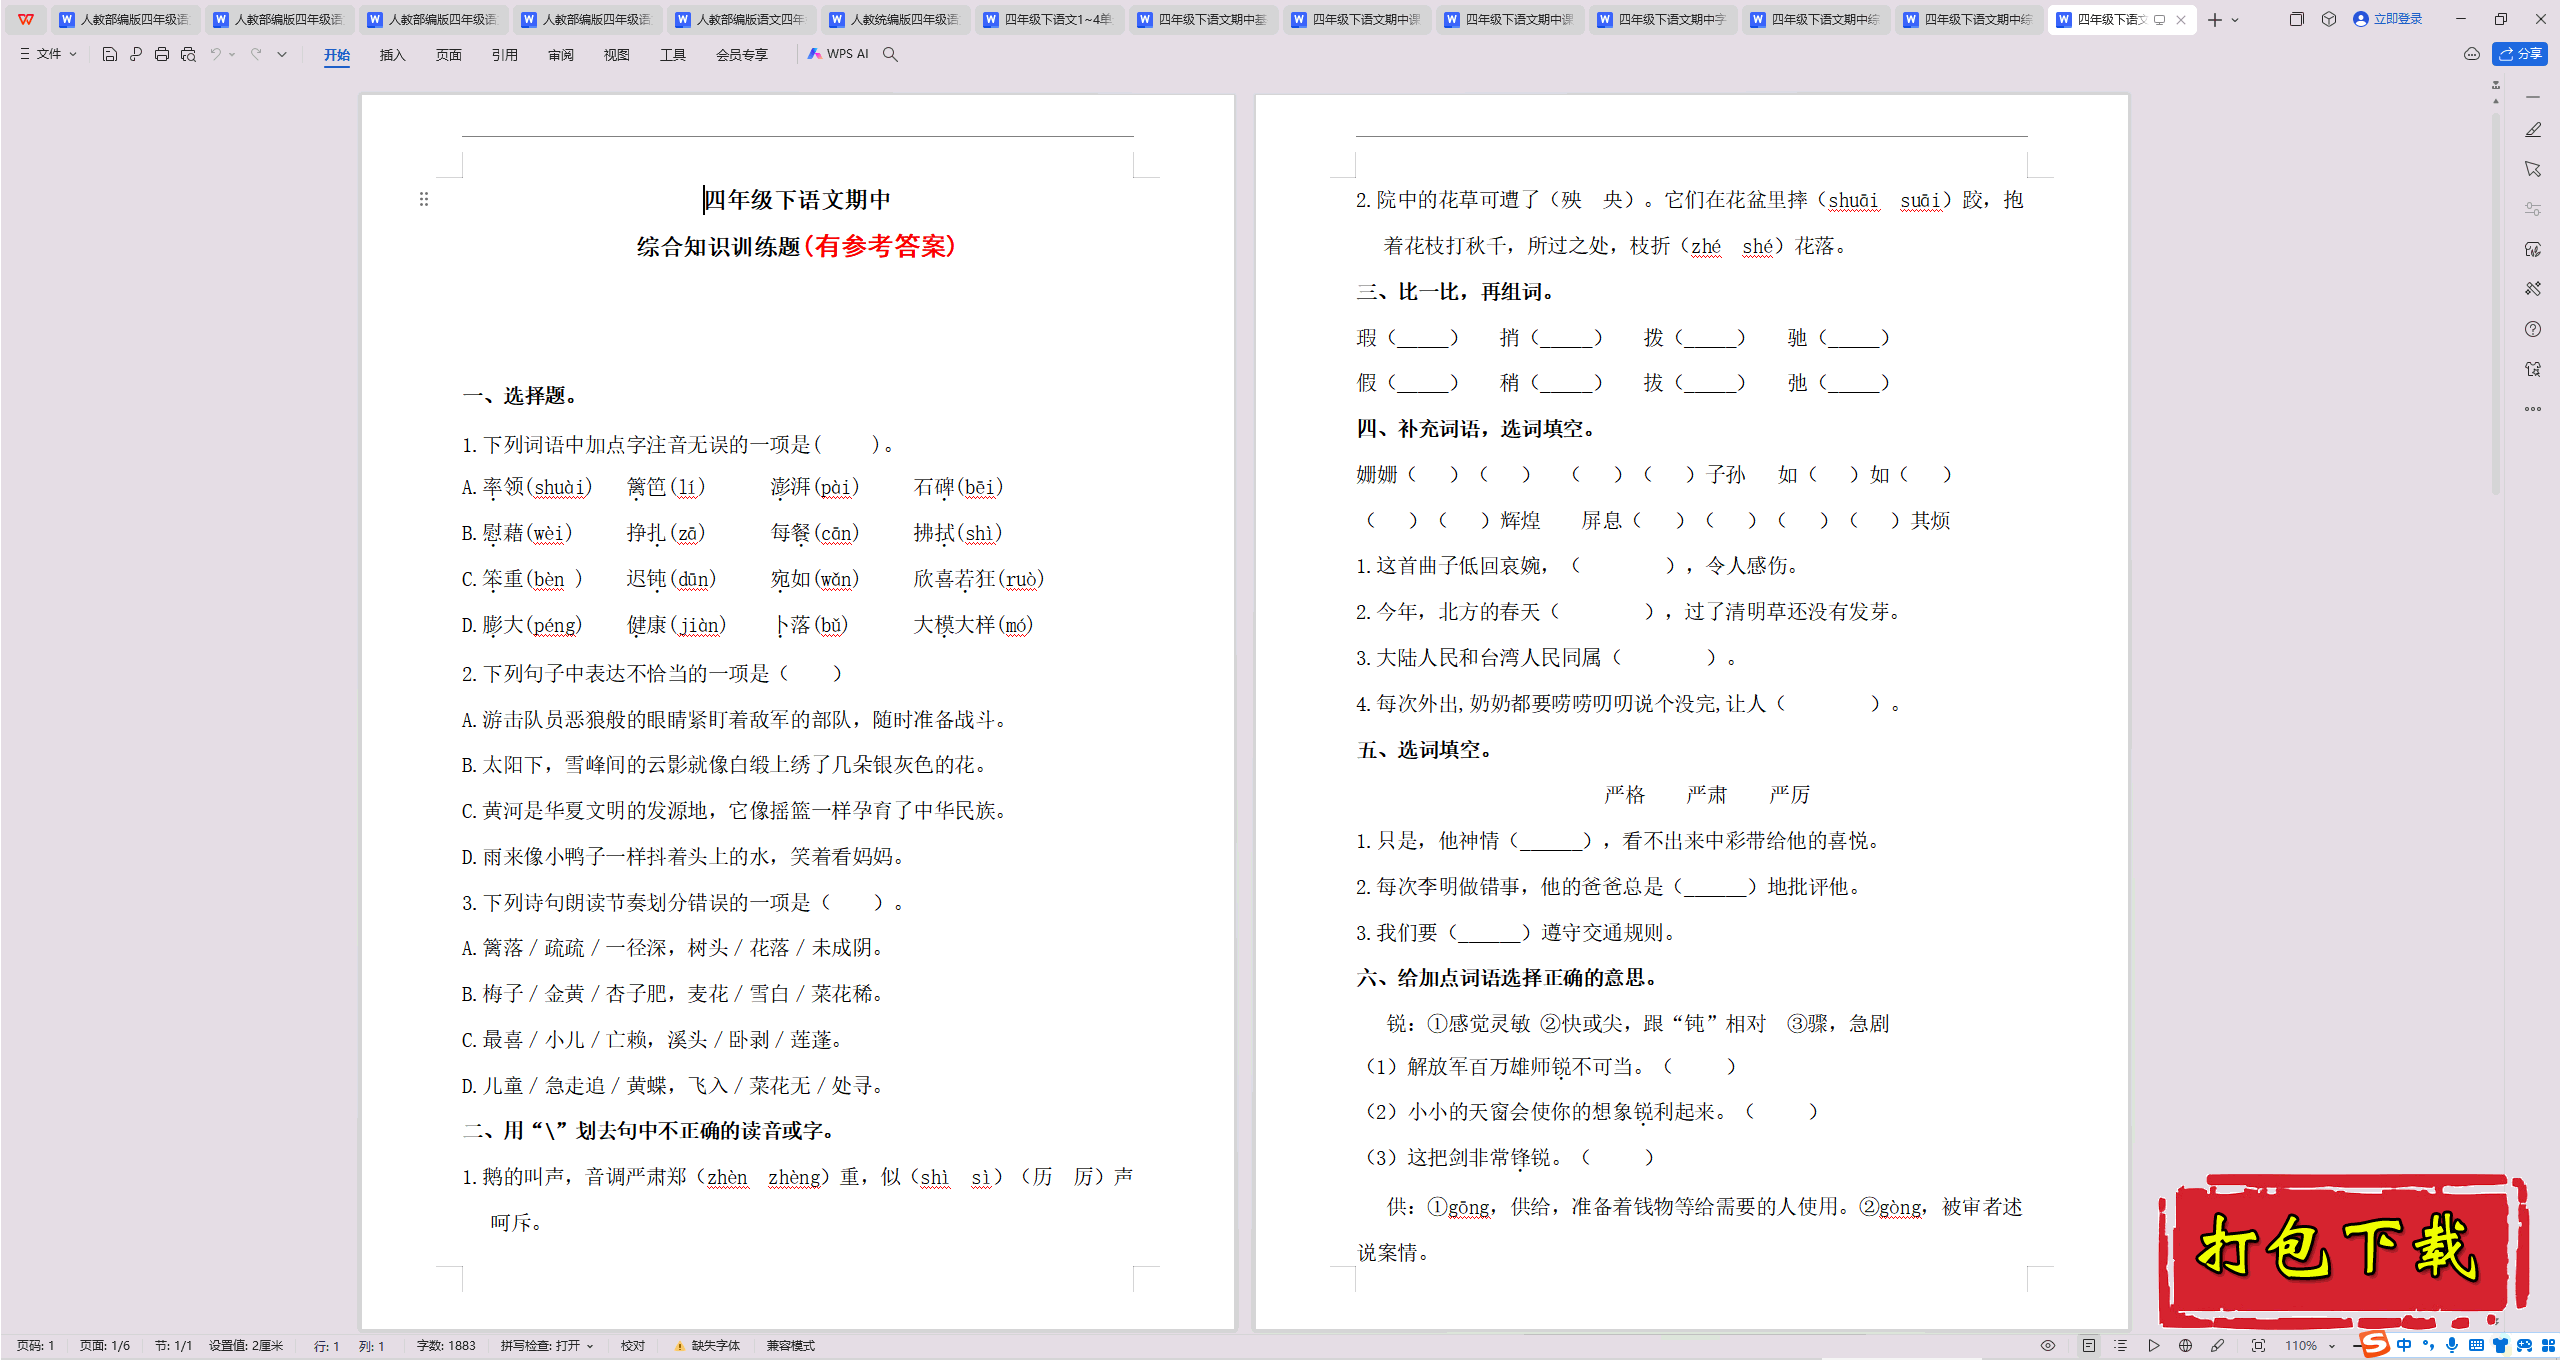Expand the new tab dropdown arrow

[2235, 20]
